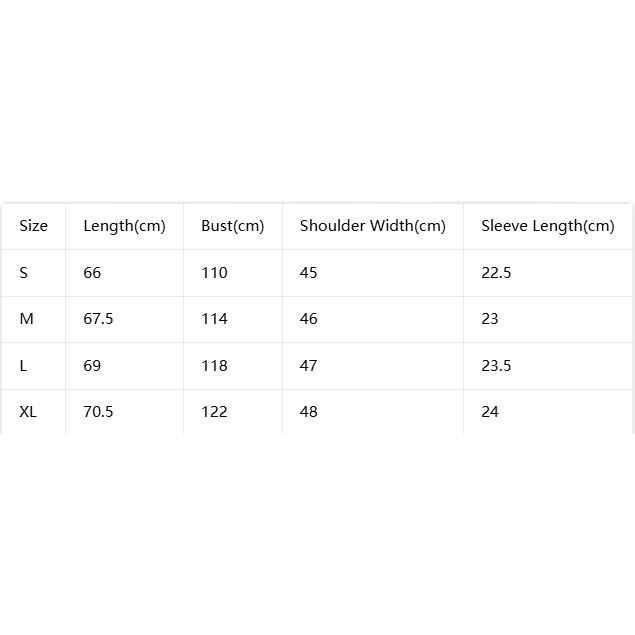Click the 118 bust cell
This screenshot has width=635, height=635.
click(214, 366)
